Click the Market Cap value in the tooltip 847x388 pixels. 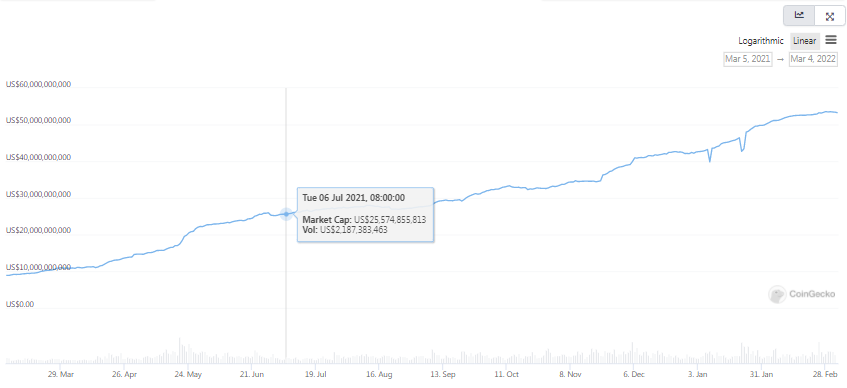click(x=390, y=220)
